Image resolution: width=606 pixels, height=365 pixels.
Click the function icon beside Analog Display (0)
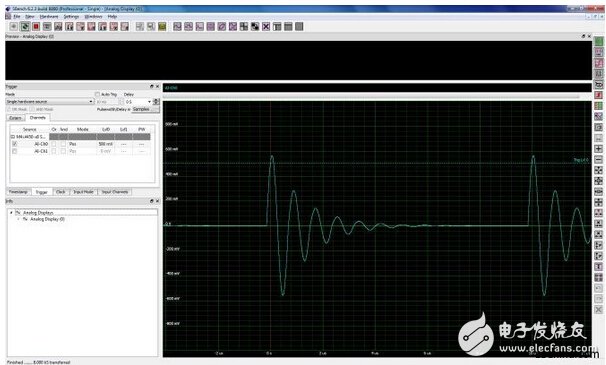pyautogui.click(x=25, y=219)
